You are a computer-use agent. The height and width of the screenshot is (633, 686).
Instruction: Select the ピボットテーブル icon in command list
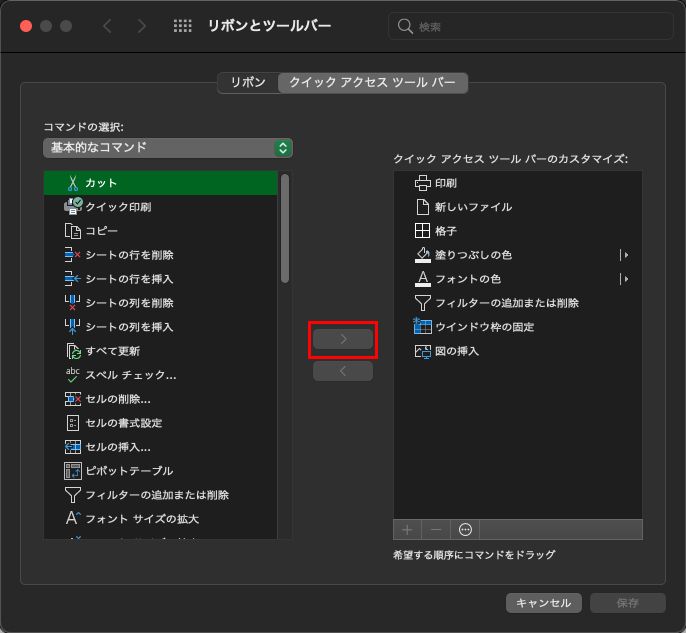pos(73,471)
